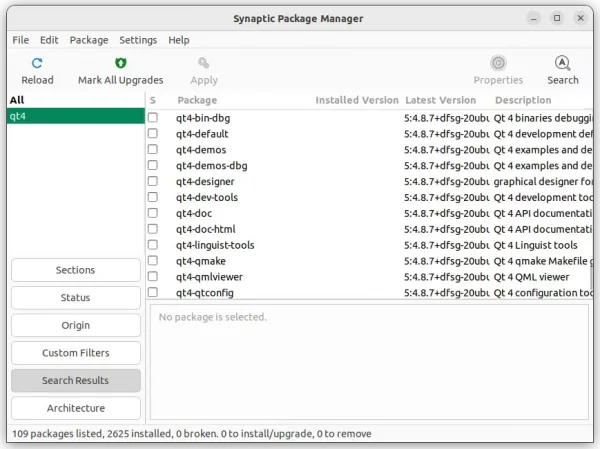Click the Reload toolbar icon
This screenshot has width=600, height=449.
point(37,63)
